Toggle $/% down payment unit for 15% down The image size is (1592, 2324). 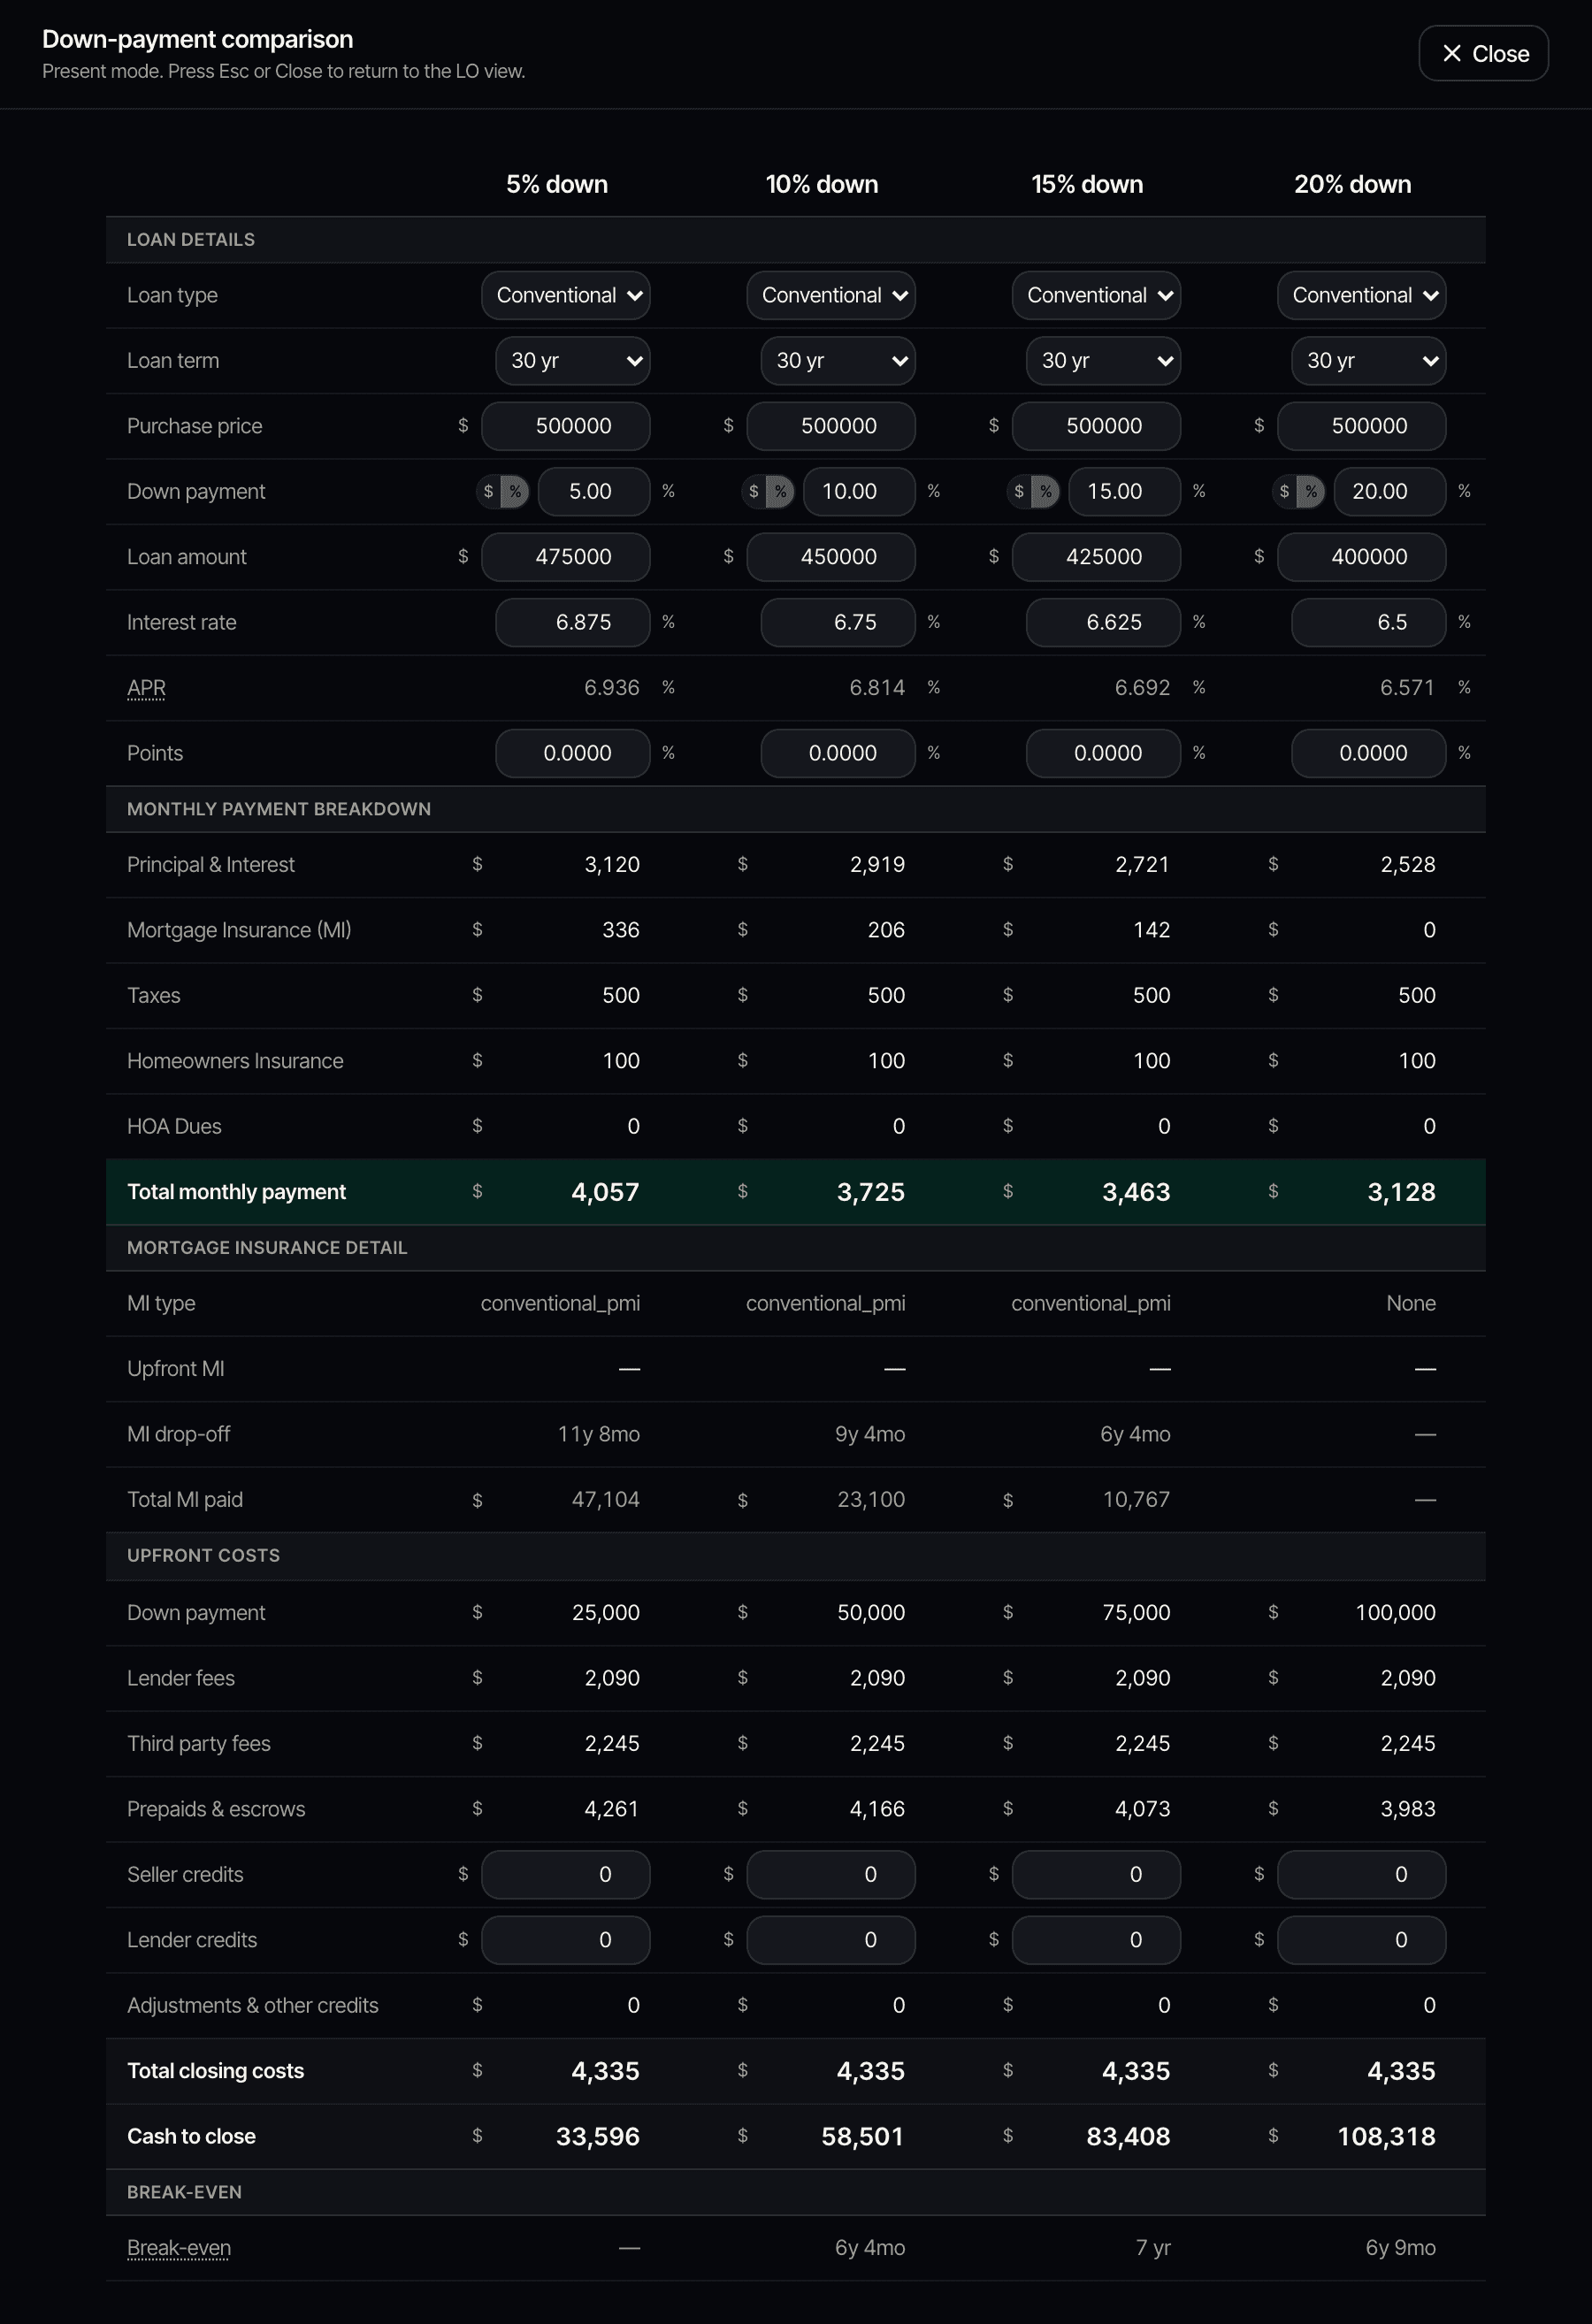(1033, 491)
